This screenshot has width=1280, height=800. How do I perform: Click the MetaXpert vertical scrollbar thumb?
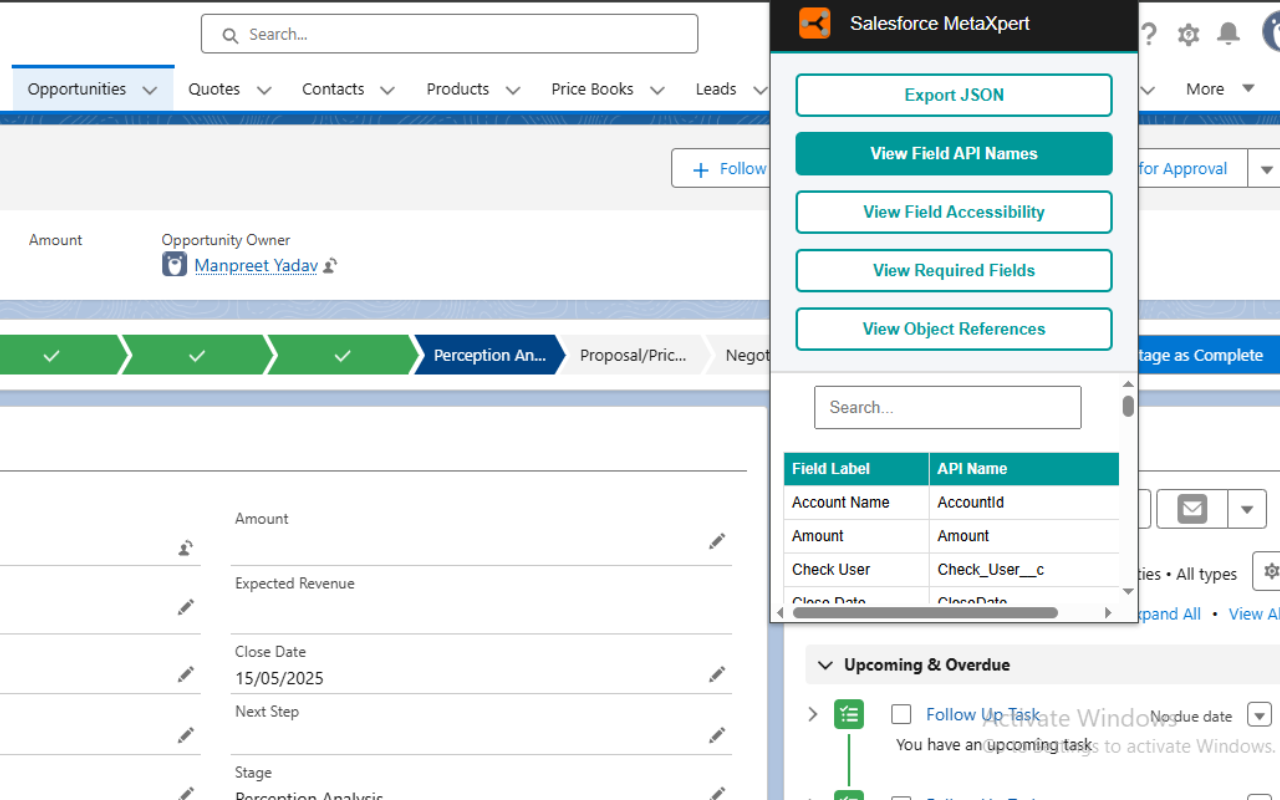(1128, 405)
